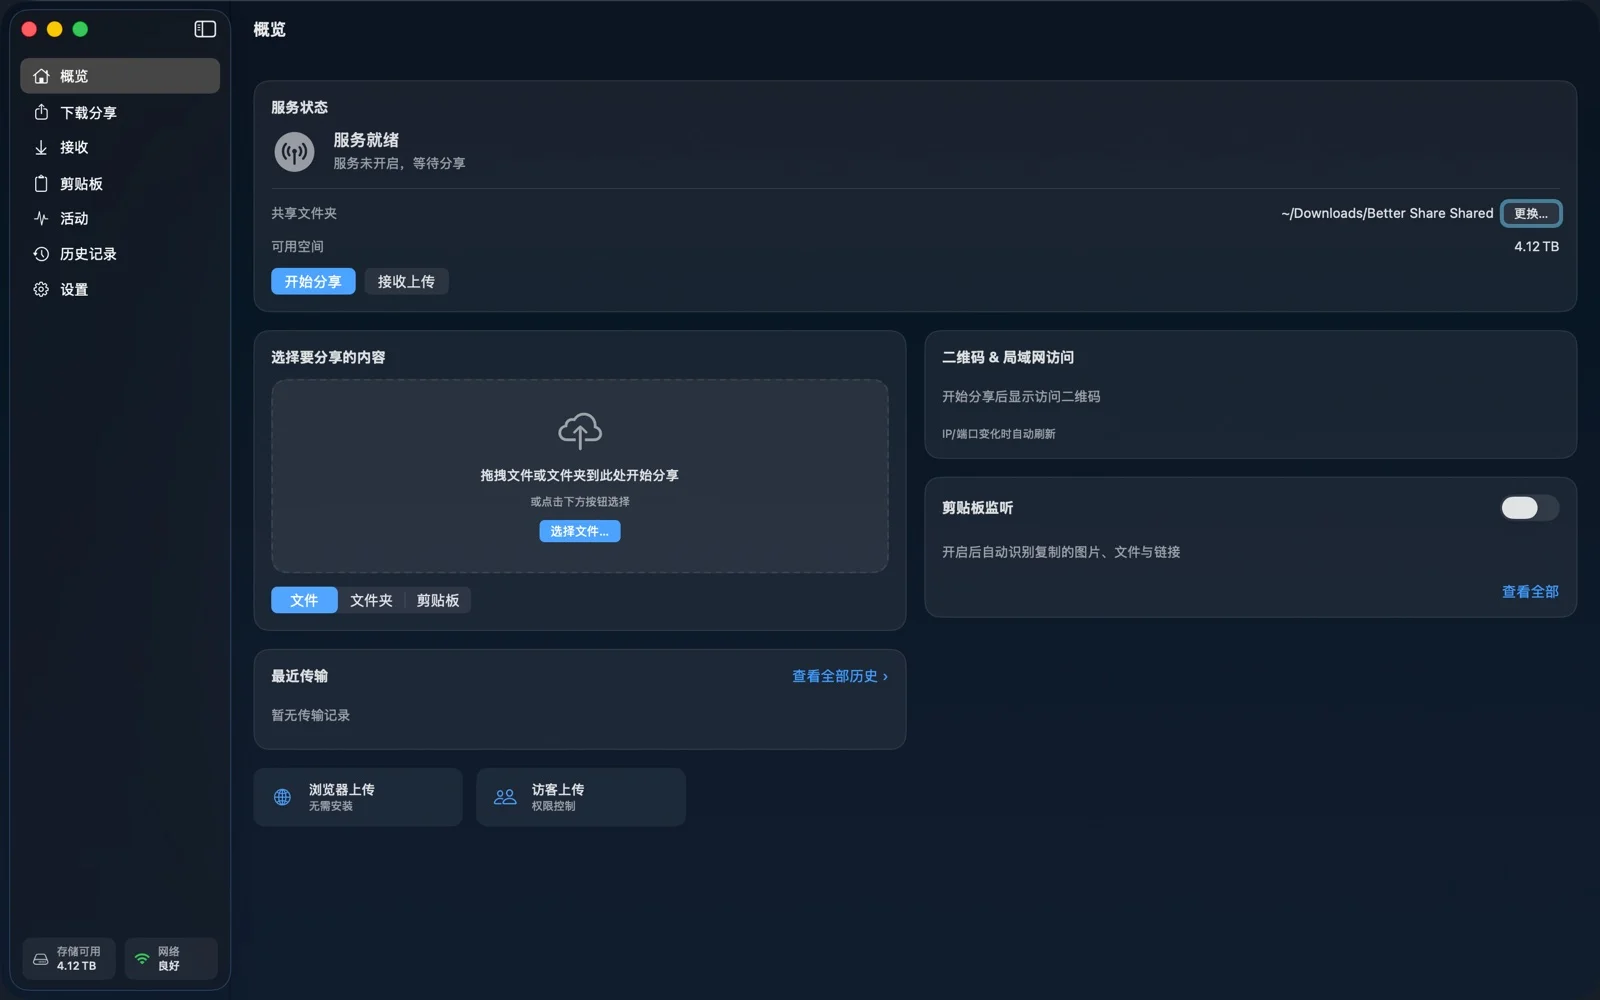Click 更换... to change shared folder
The image size is (1600, 1000).
(1530, 214)
